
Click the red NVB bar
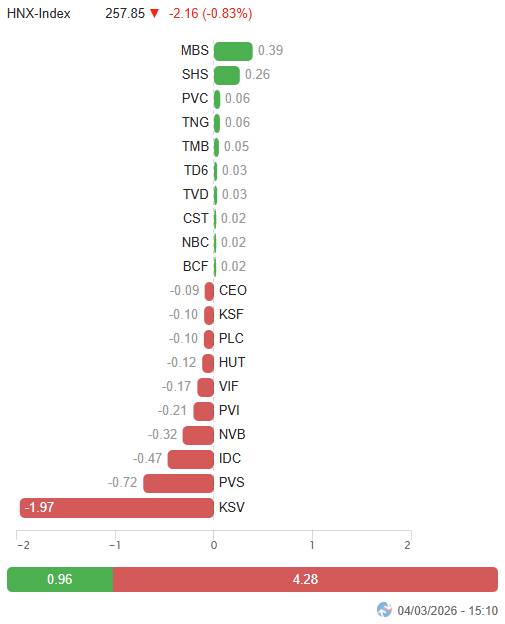click(x=198, y=435)
